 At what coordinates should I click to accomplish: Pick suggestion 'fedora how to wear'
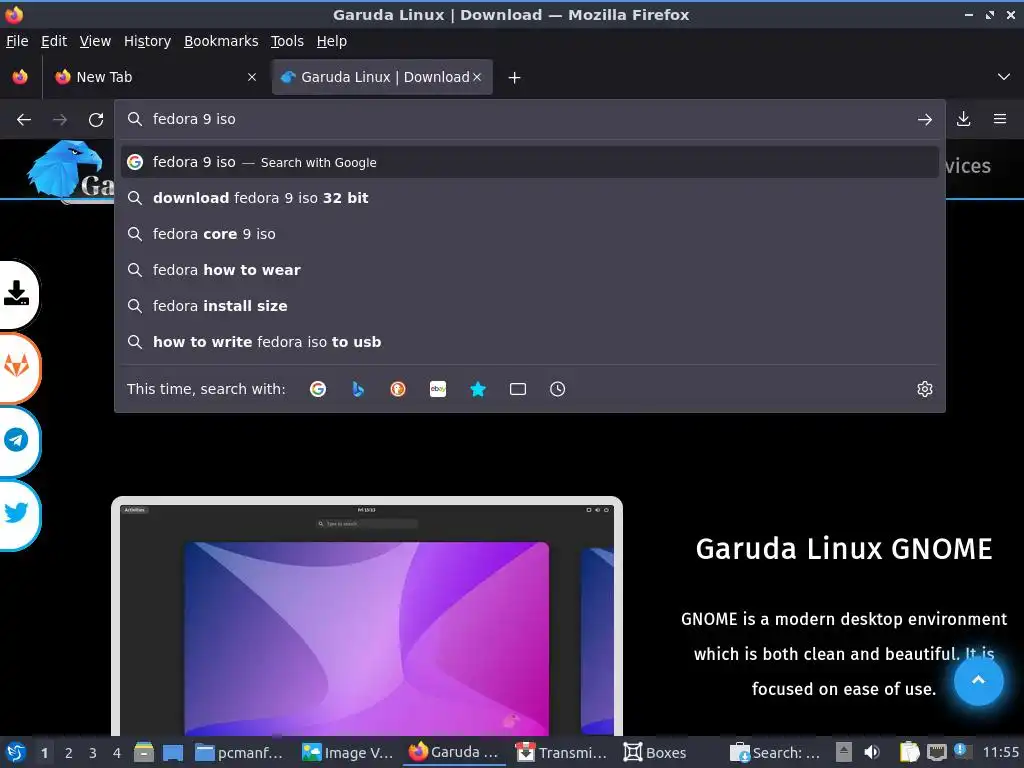pos(530,270)
